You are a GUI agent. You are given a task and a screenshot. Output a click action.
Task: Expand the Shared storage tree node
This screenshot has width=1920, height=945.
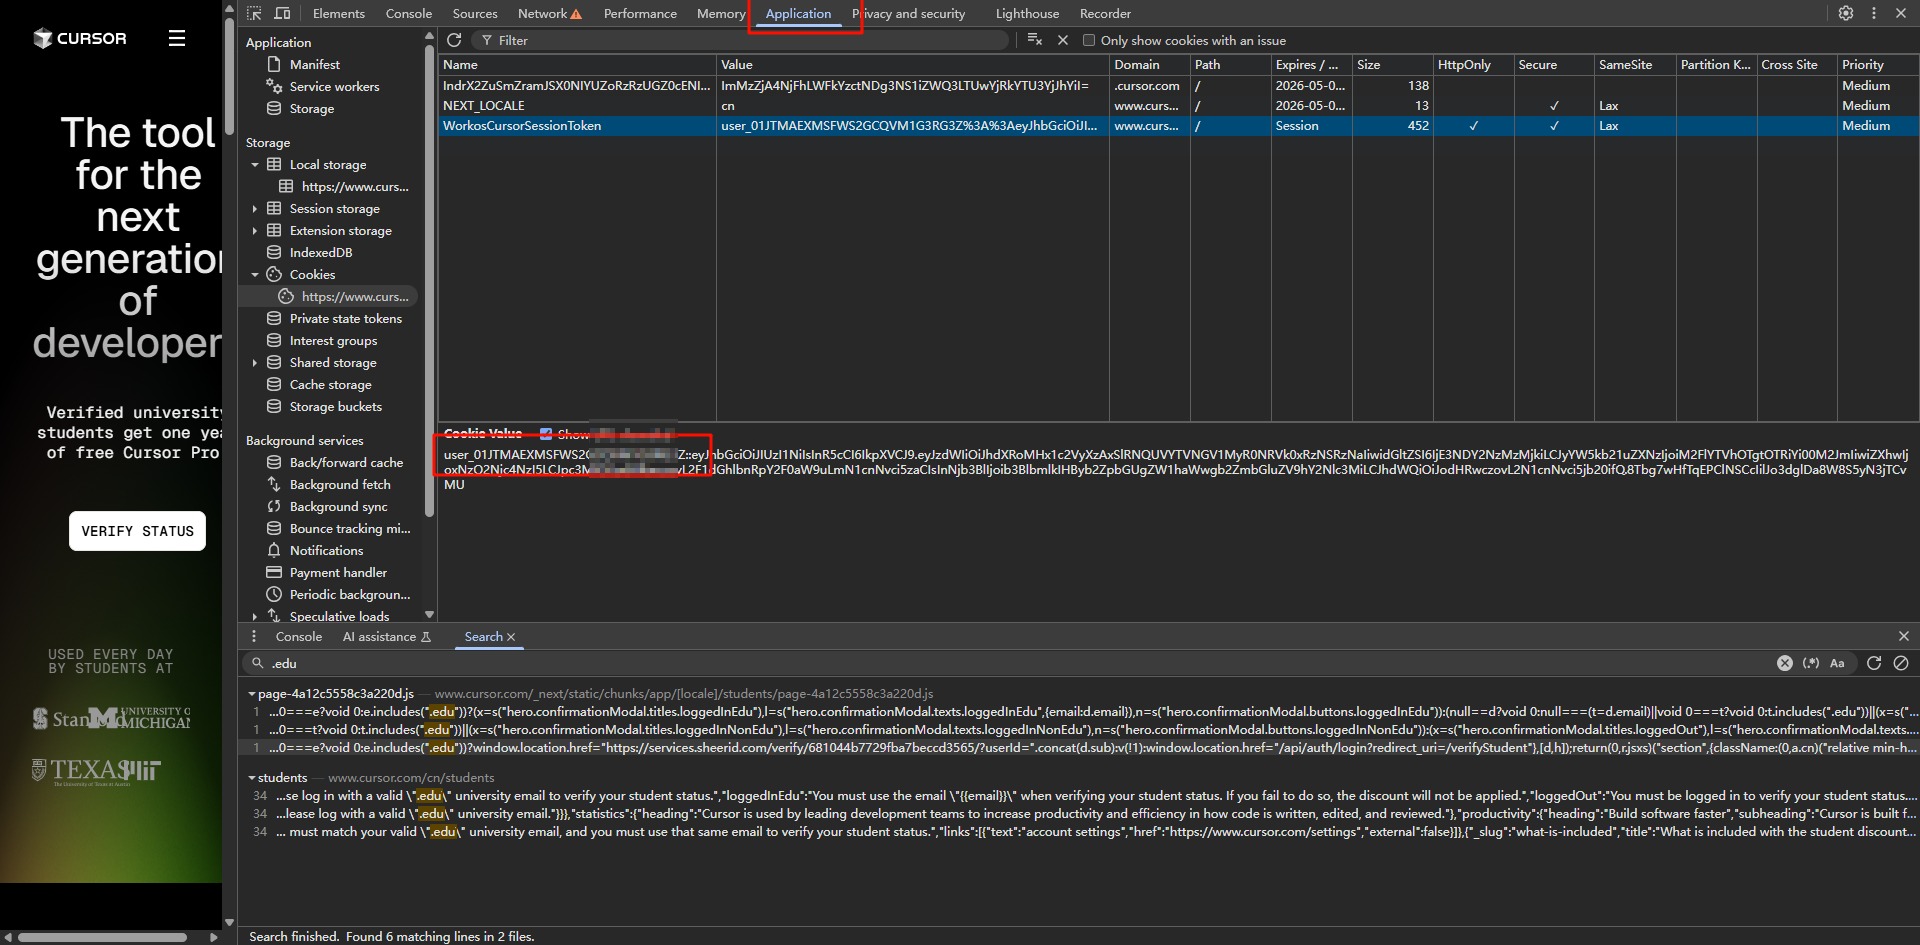(x=255, y=363)
